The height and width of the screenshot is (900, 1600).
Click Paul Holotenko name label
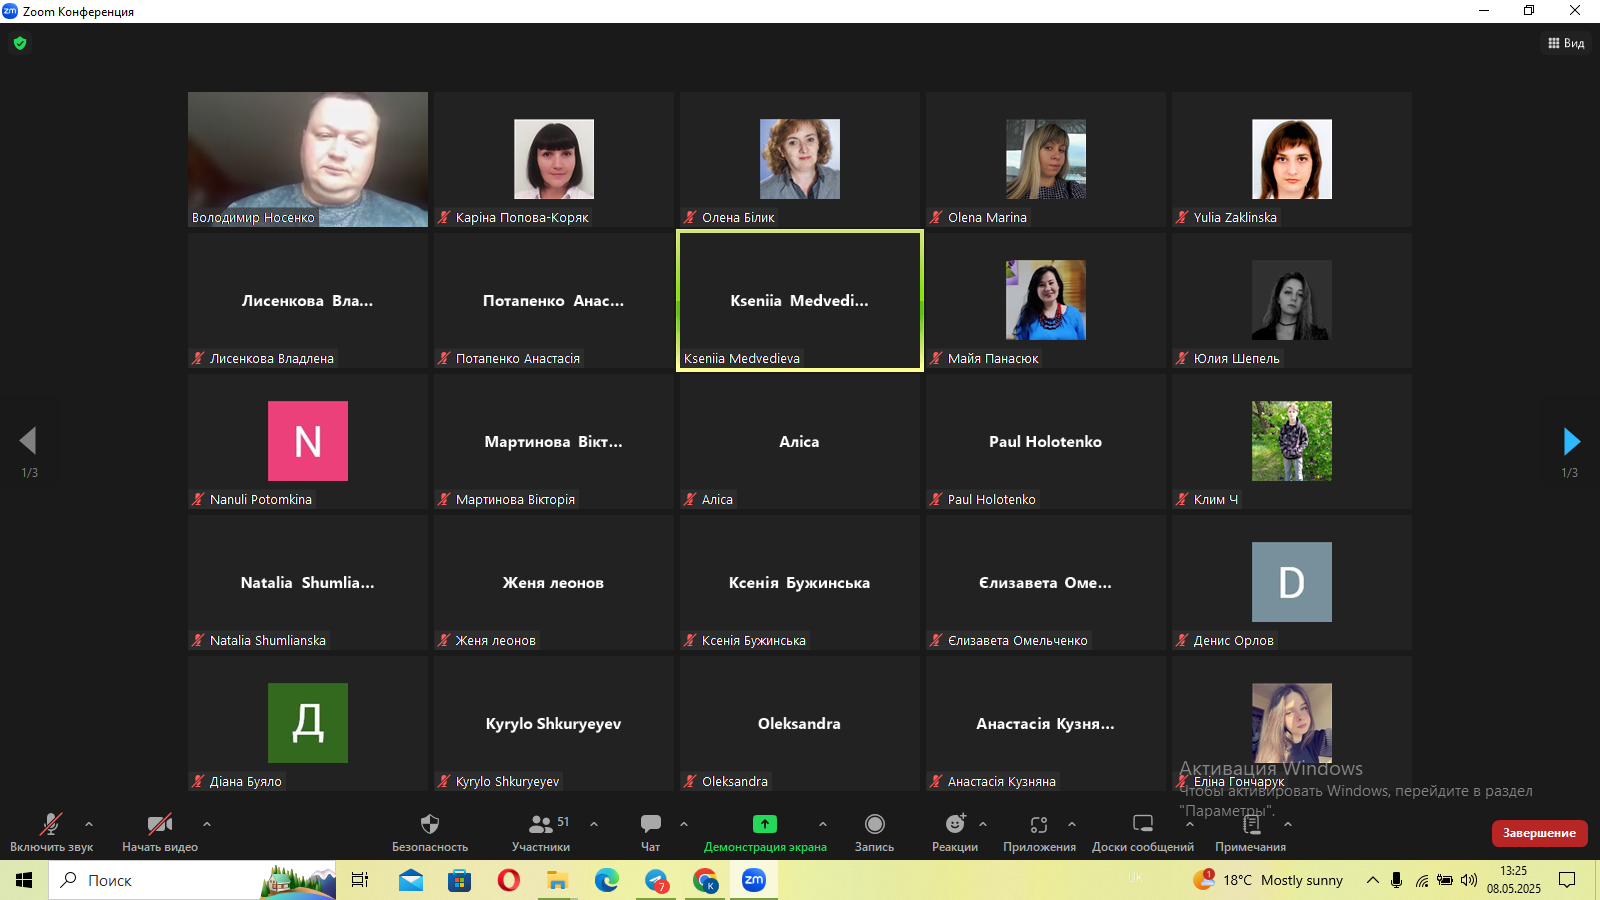coord(992,499)
